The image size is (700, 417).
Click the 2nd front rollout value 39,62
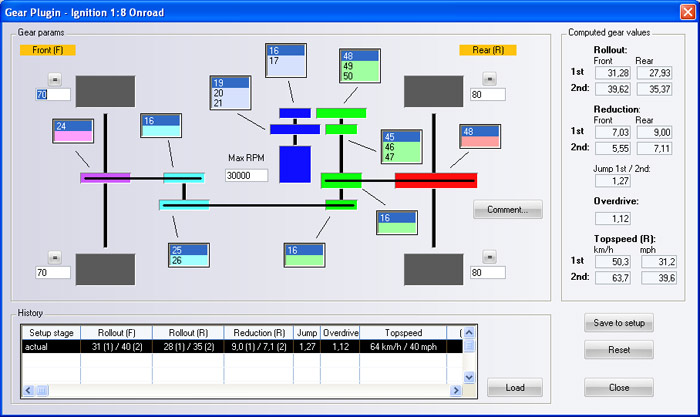pyautogui.click(x=612, y=89)
